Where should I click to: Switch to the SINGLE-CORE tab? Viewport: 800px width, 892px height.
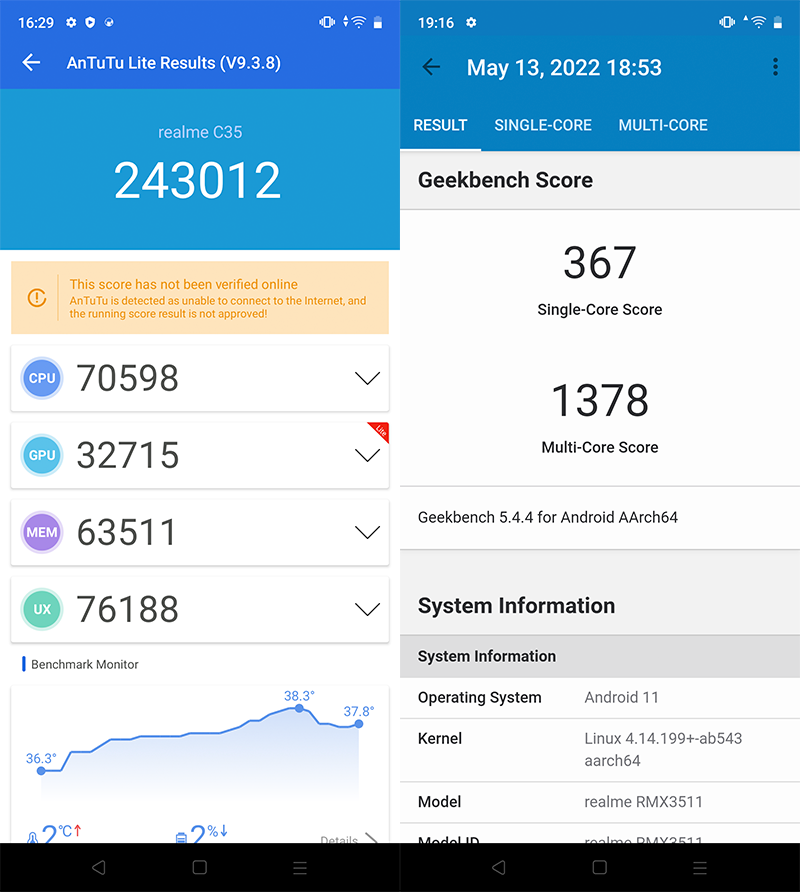click(x=543, y=125)
